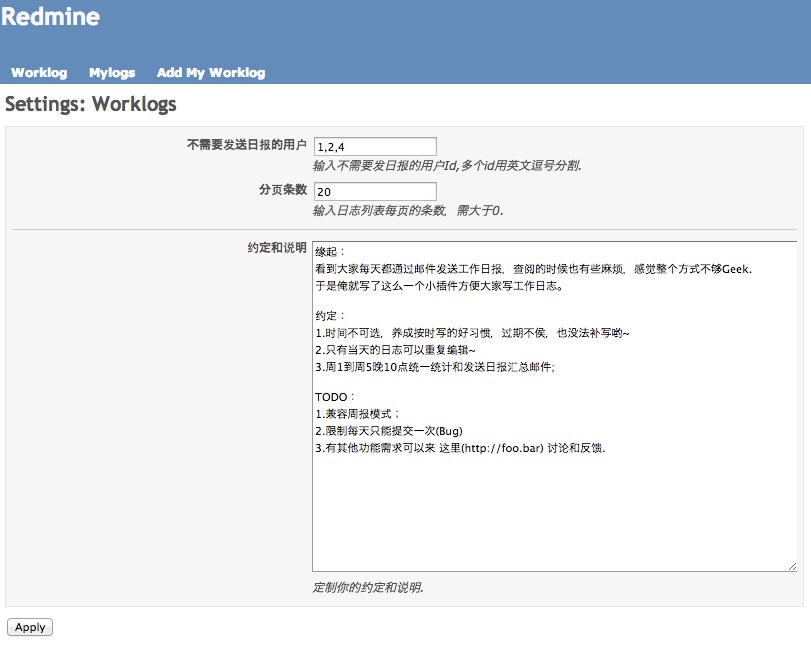
Task: Click the 缘起 line in the textarea
Action: pos(329,252)
